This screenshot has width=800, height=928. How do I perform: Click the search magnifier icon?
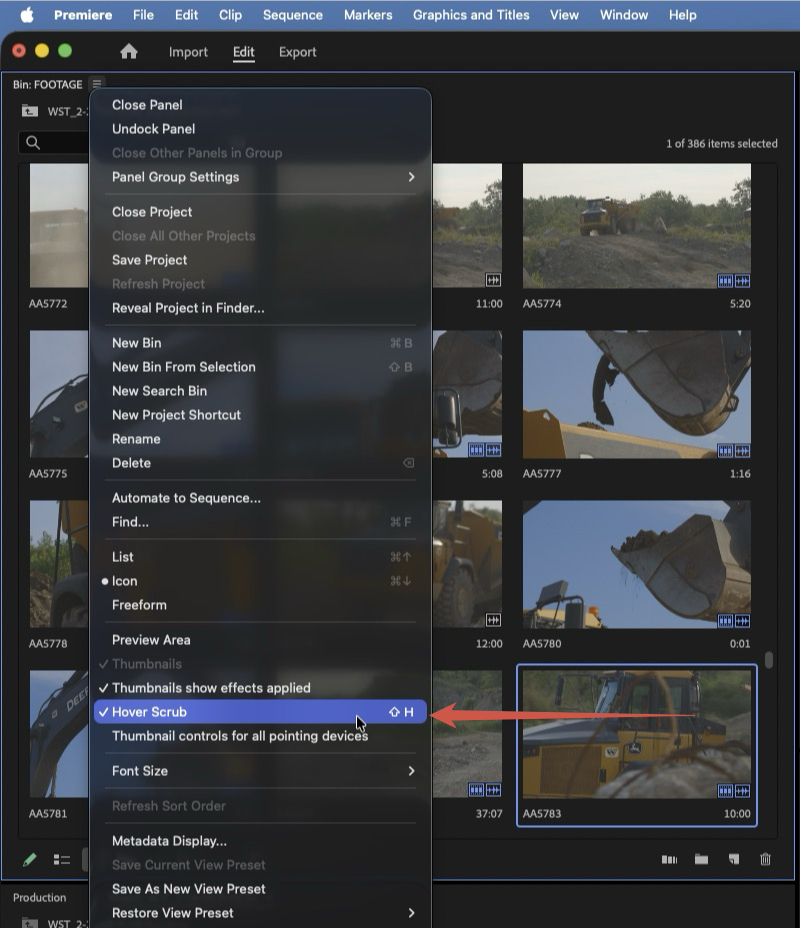pos(33,143)
